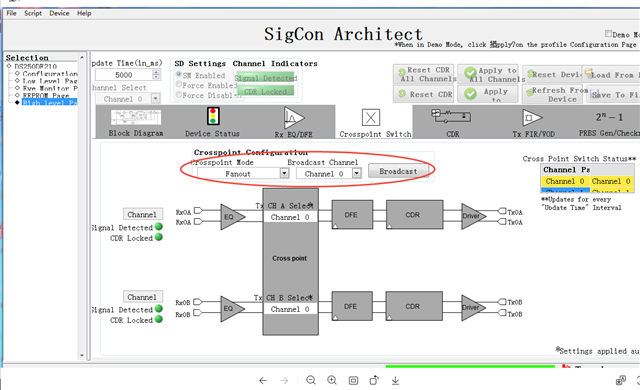
Task: Collapse the DS250DF210 tree node
Action: pyautogui.click(x=9, y=66)
